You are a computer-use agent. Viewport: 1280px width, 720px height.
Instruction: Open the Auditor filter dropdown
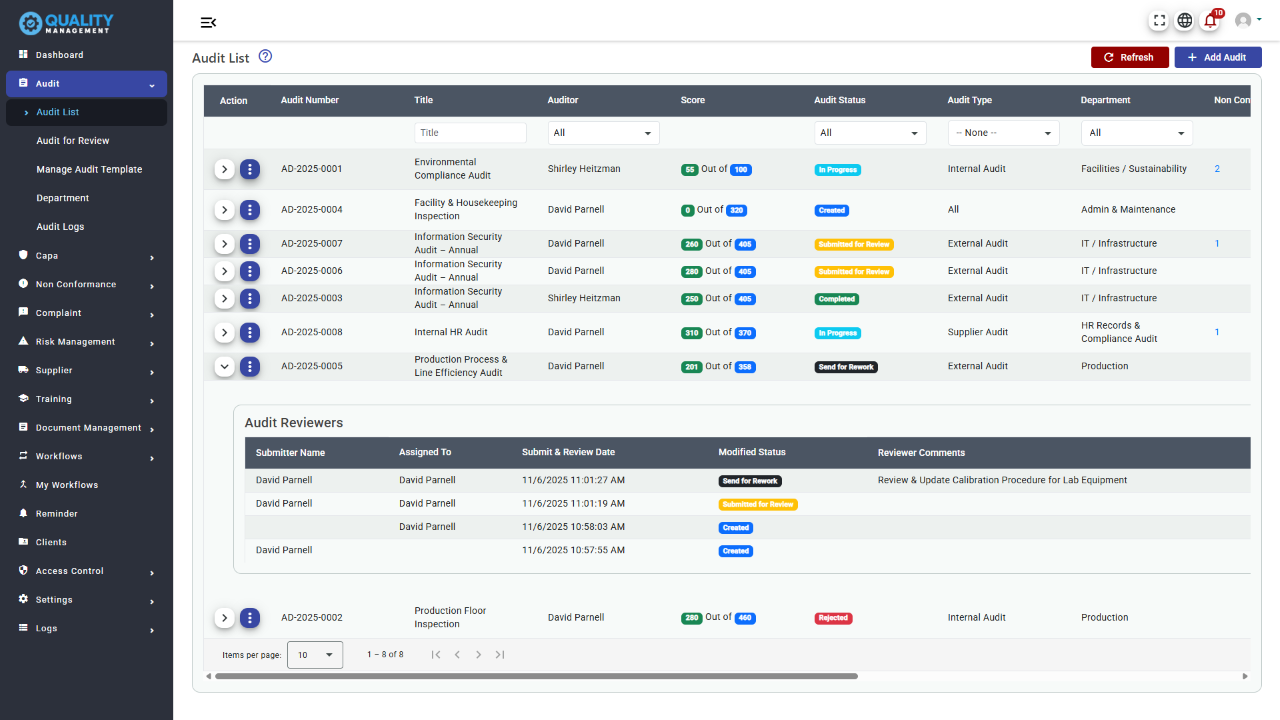click(603, 133)
